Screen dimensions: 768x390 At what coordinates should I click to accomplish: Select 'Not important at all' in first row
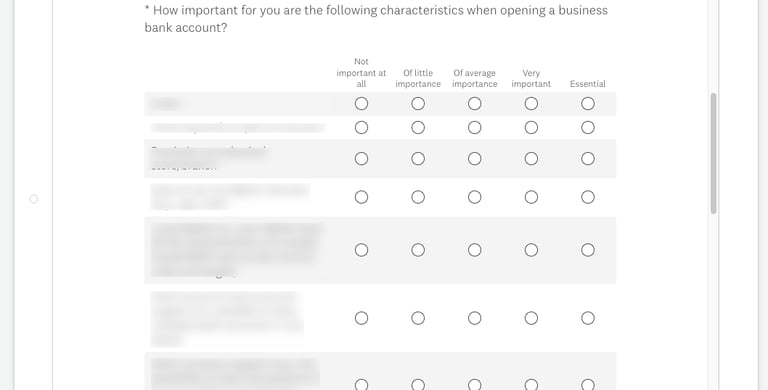coord(361,104)
